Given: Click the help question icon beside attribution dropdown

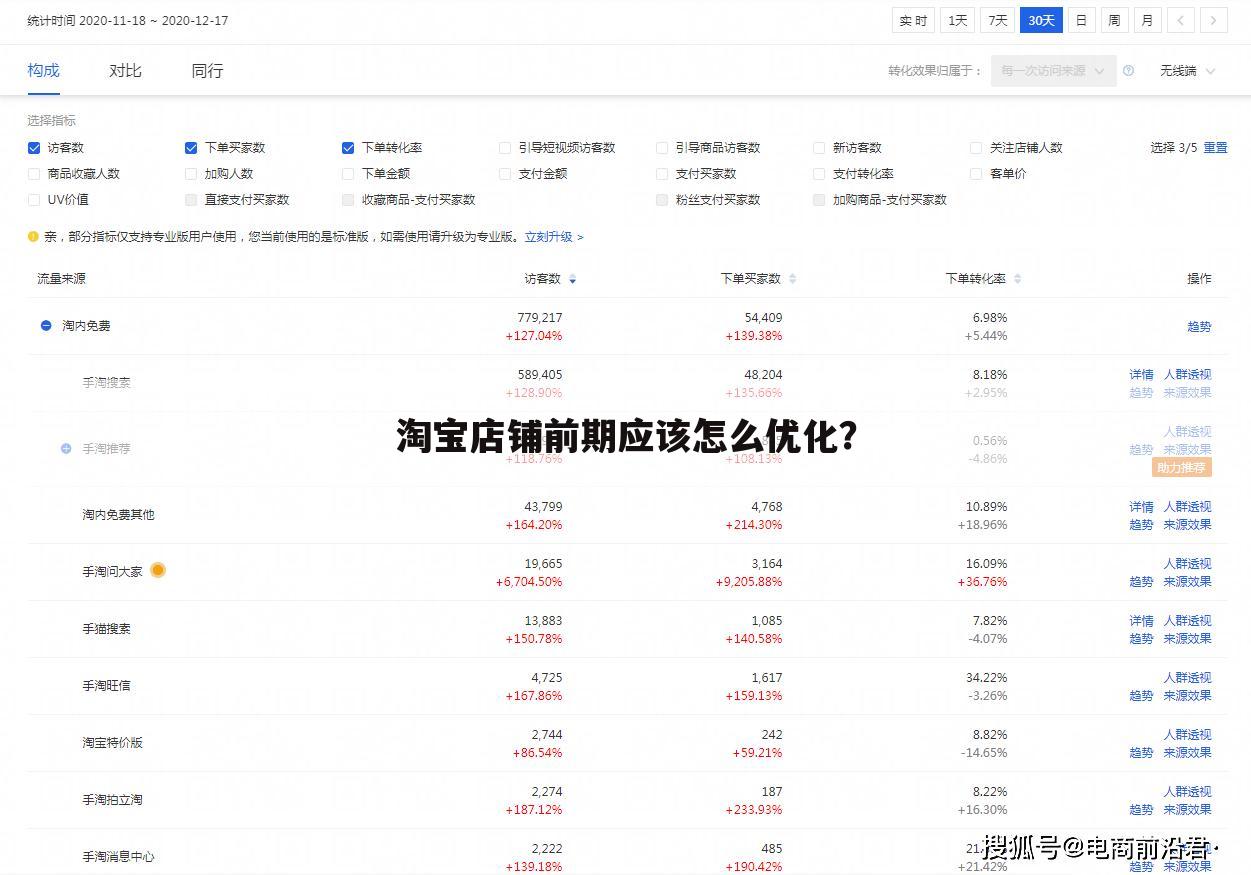Looking at the screenshot, I should pyautogui.click(x=1128, y=71).
